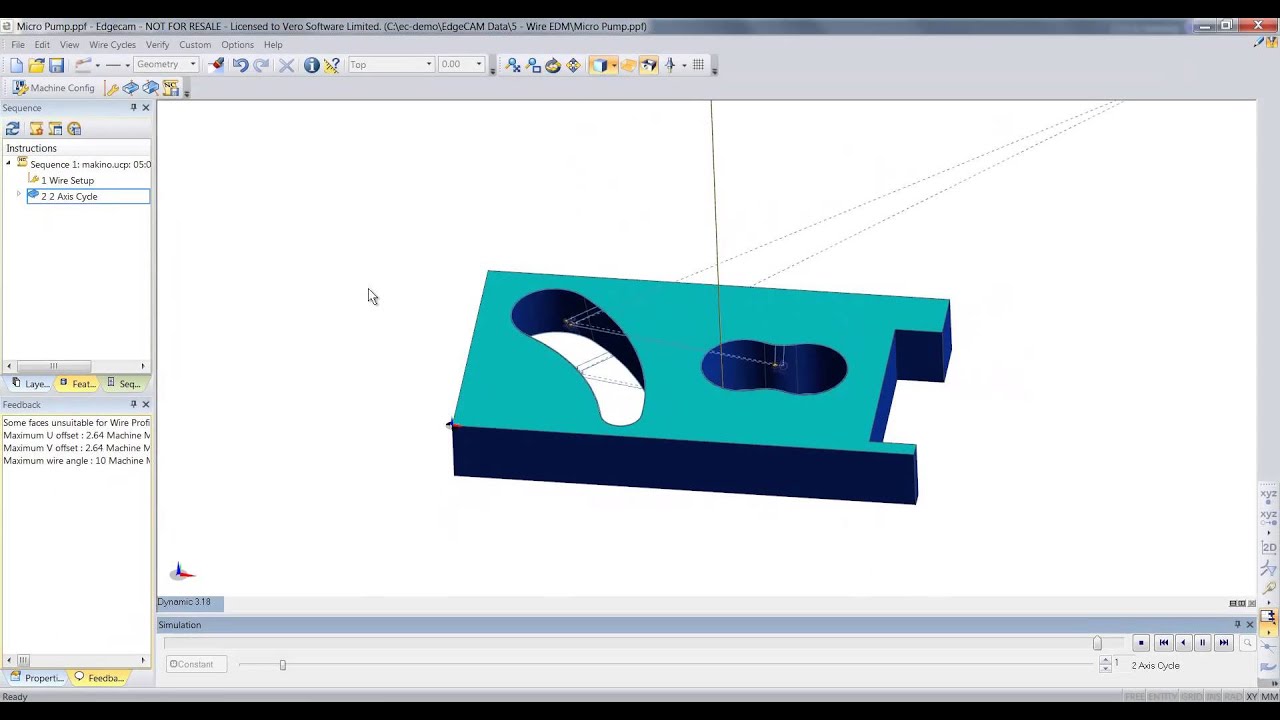Click the orange translucent render icon
The height and width of the screenshot is (720, 1280).
point(628,65)
